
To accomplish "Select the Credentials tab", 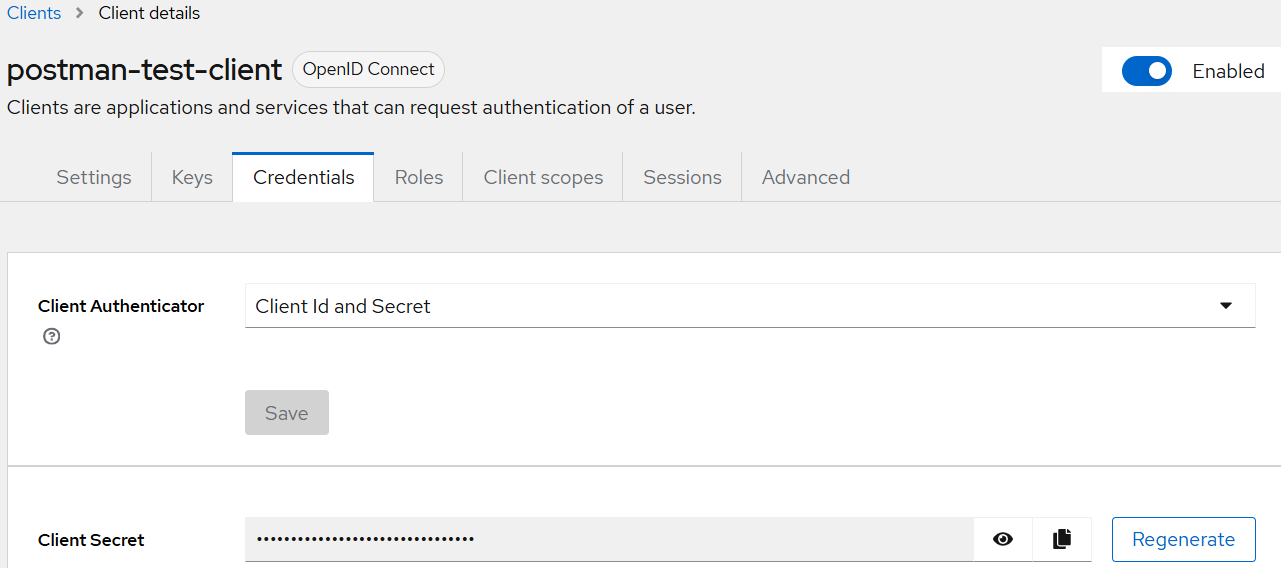I will click(303, 177).
